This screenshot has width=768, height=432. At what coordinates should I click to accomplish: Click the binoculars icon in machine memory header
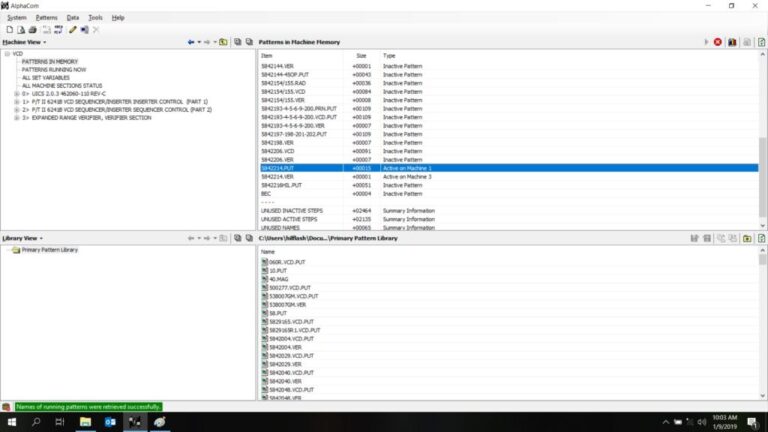tap(732, 42)
